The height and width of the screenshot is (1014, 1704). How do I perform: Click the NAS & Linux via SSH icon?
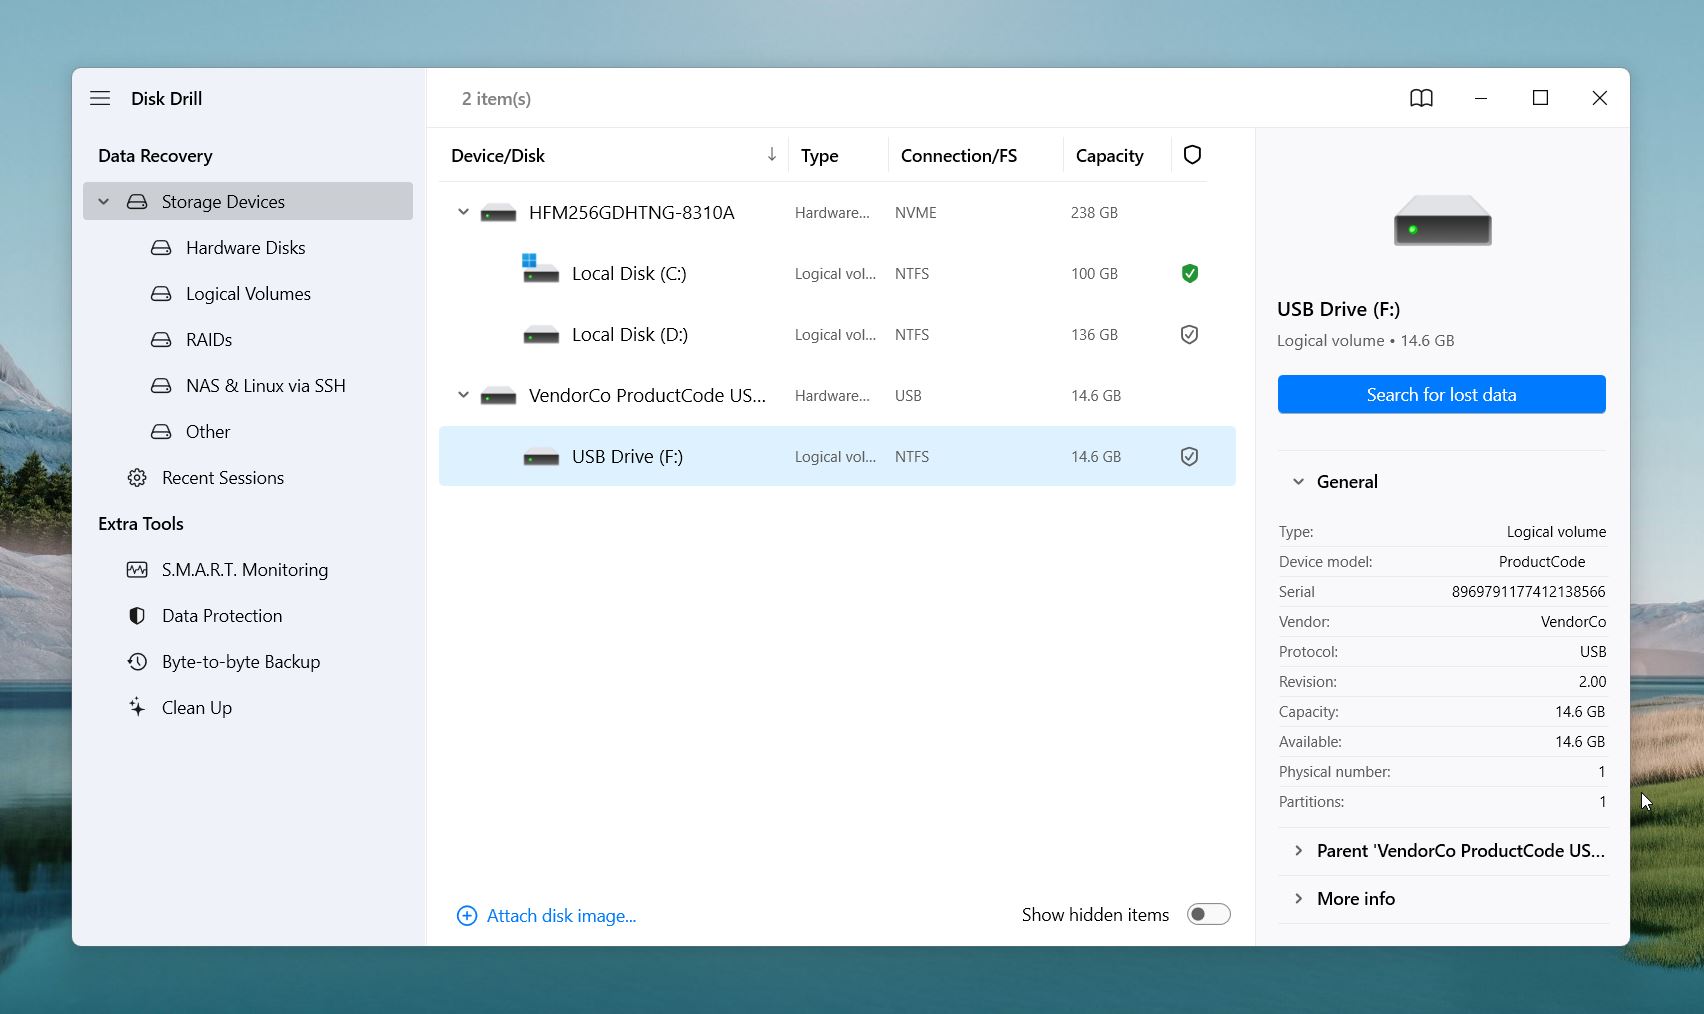pos(161,386)
